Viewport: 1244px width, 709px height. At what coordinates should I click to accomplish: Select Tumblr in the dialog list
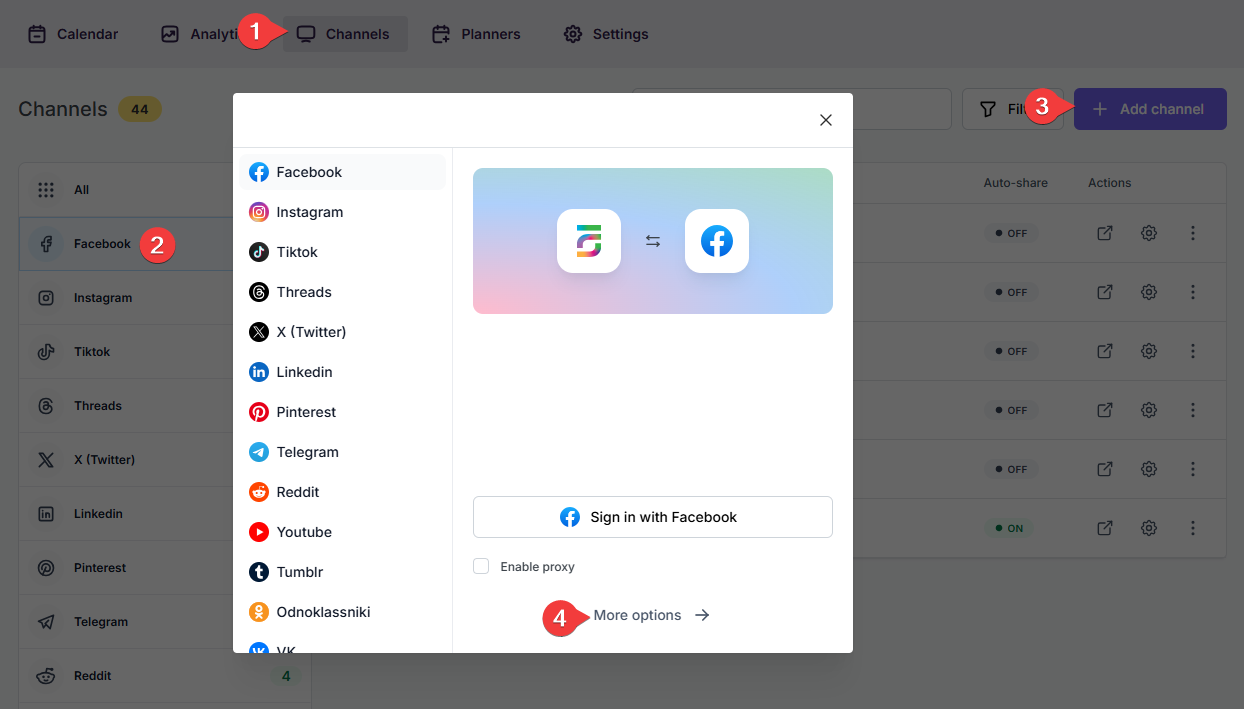[x=343, y=572]
